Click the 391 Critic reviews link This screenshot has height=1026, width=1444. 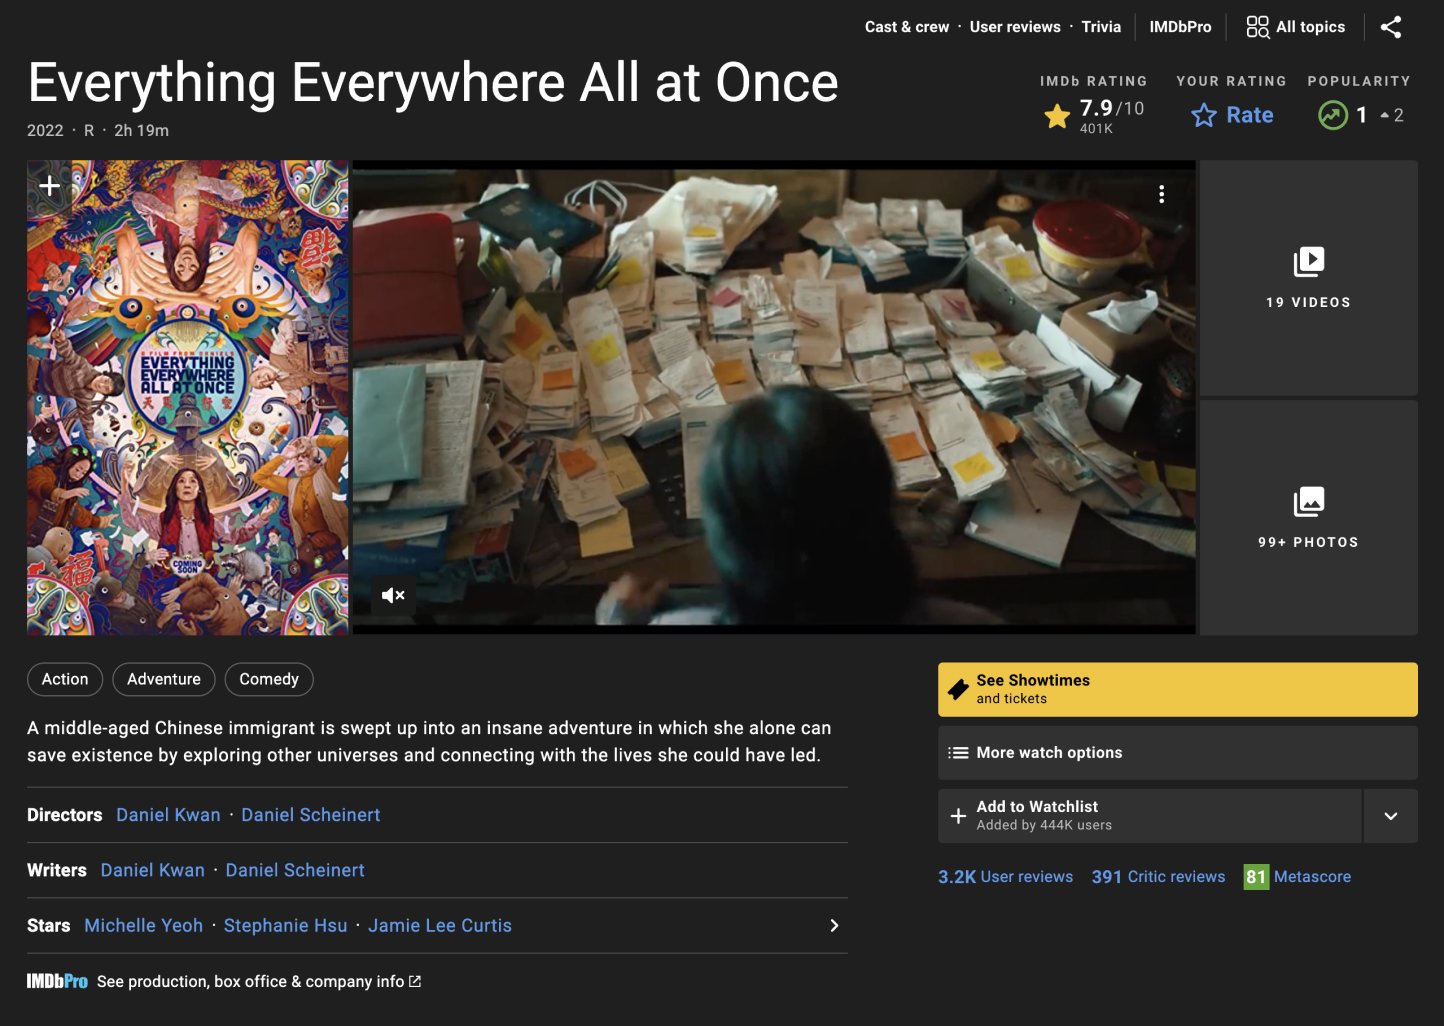click(1158, 877)
